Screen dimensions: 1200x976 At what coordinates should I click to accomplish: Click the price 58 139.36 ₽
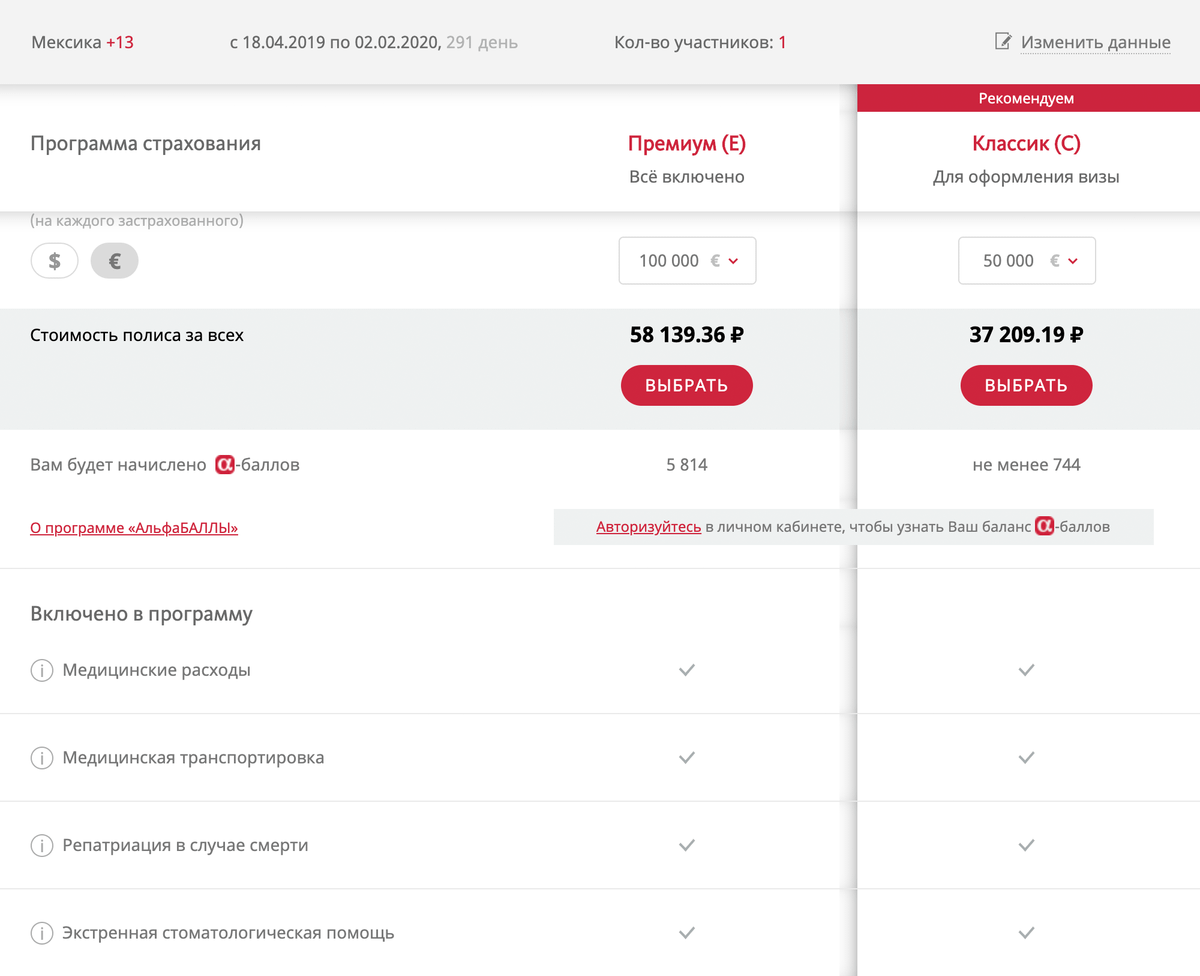[x=687, y=335]
